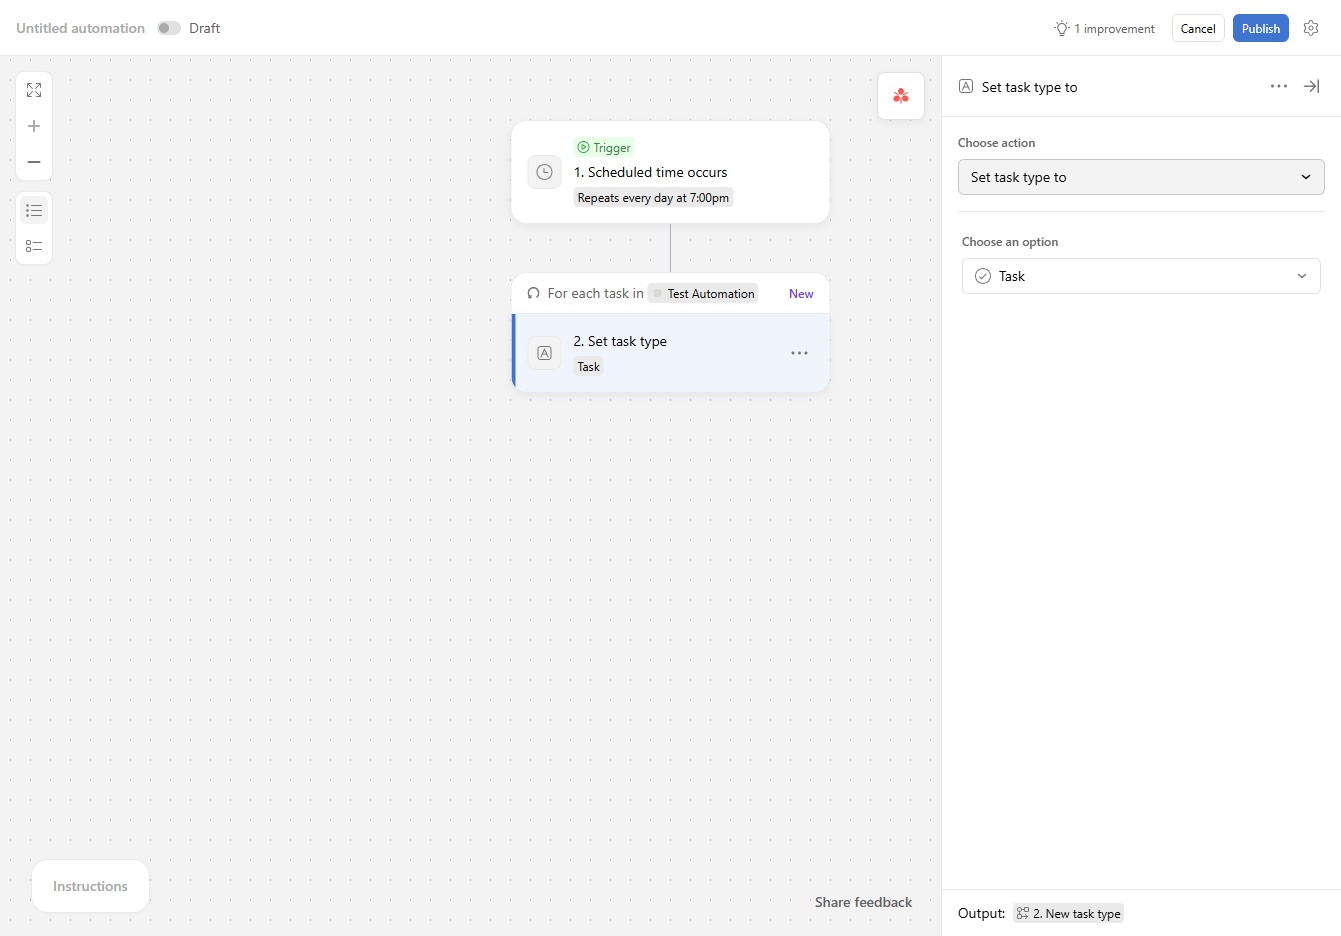Viewport: 1341px width, 936px height.
Task: Click the loop icon beside For each task
Action: point(533,293)
